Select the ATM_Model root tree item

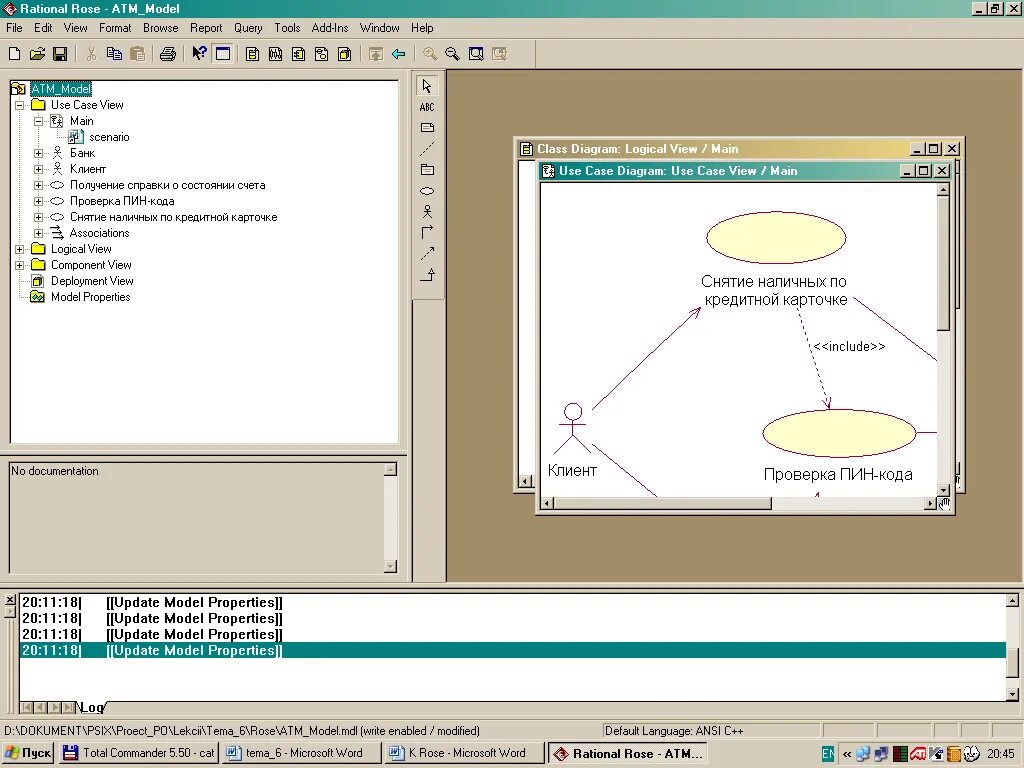[x=61, y=89]
